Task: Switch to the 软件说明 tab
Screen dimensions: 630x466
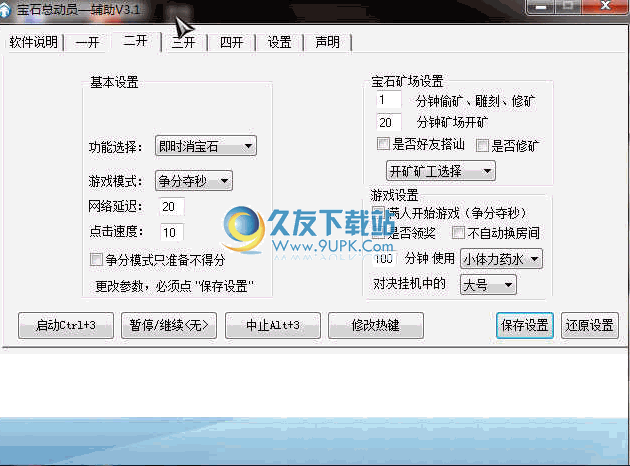Action: pyautogui.click(x=34, y=42)
